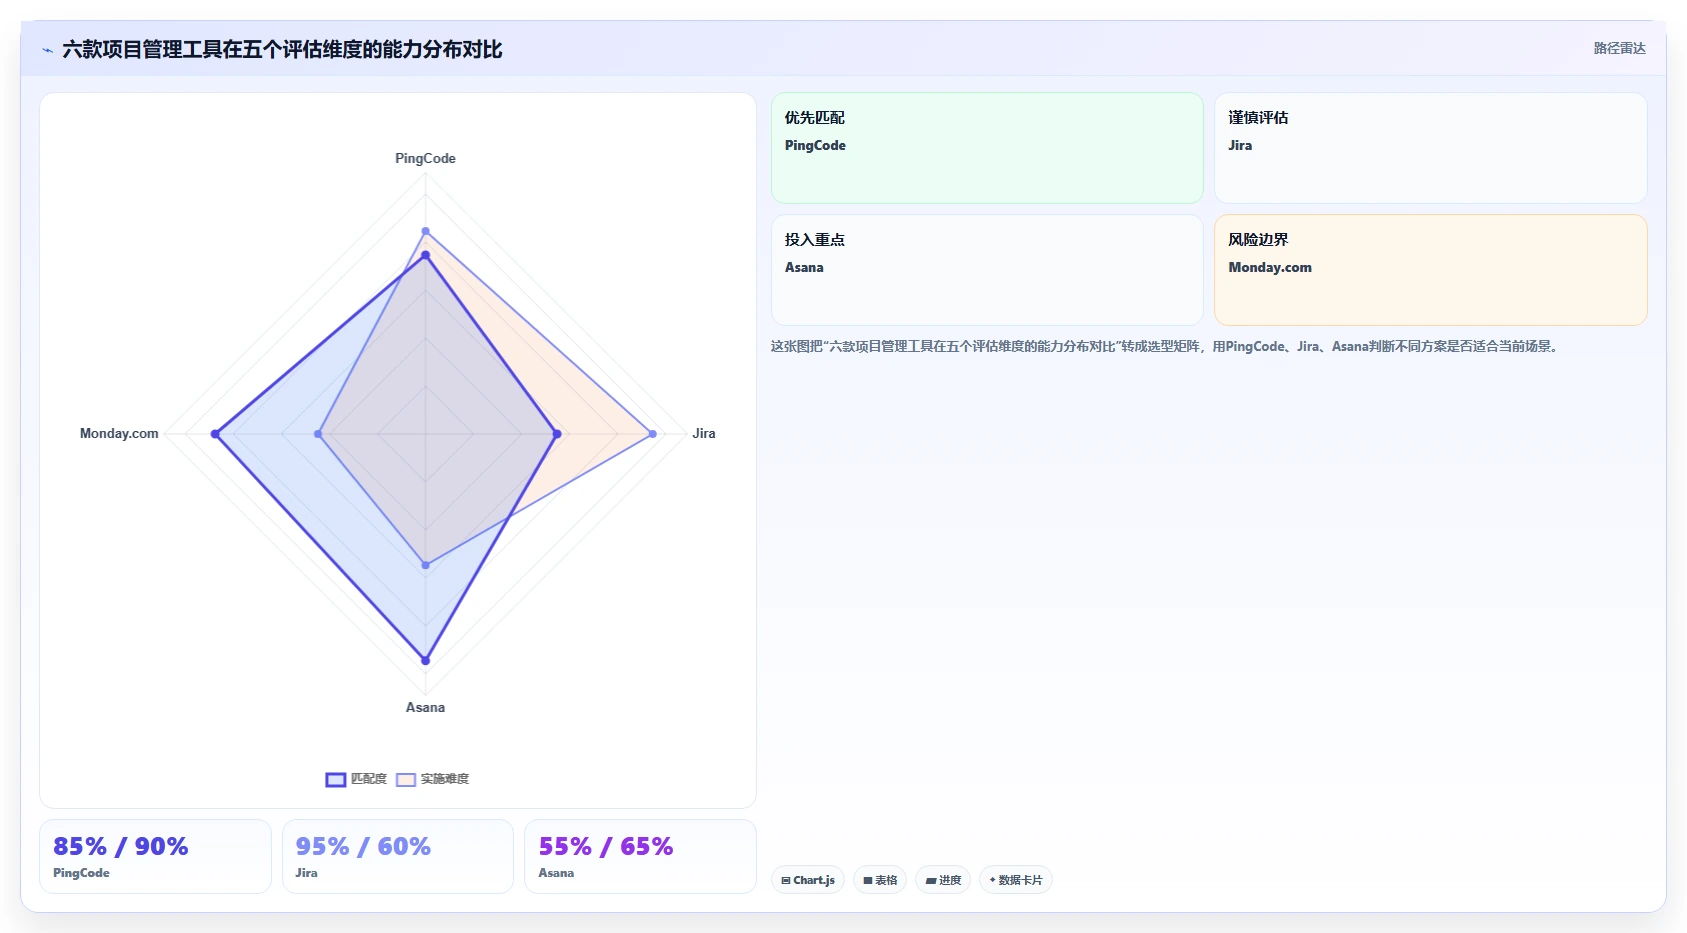Image resolution: width=1687 pixels, height=933 pixels.
Task: Click the 55% / 65% Asana stat card
Action: (640, 857)
